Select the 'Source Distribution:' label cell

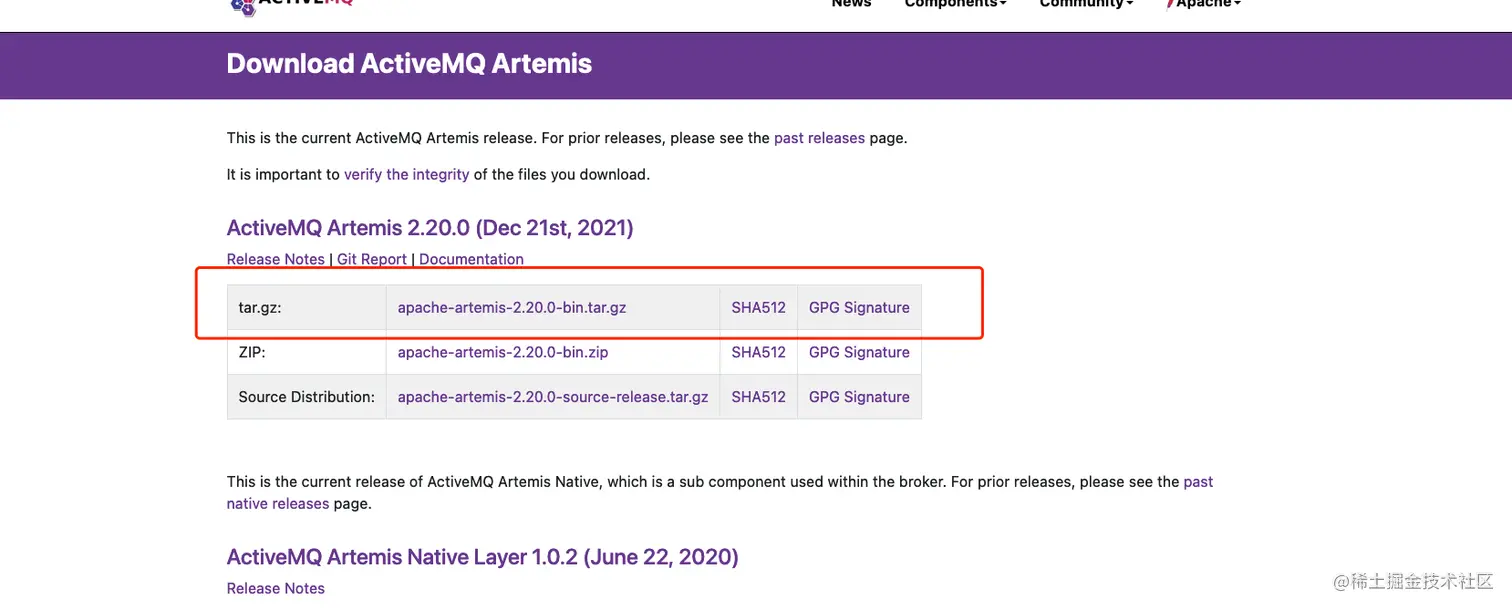[307, 397]
